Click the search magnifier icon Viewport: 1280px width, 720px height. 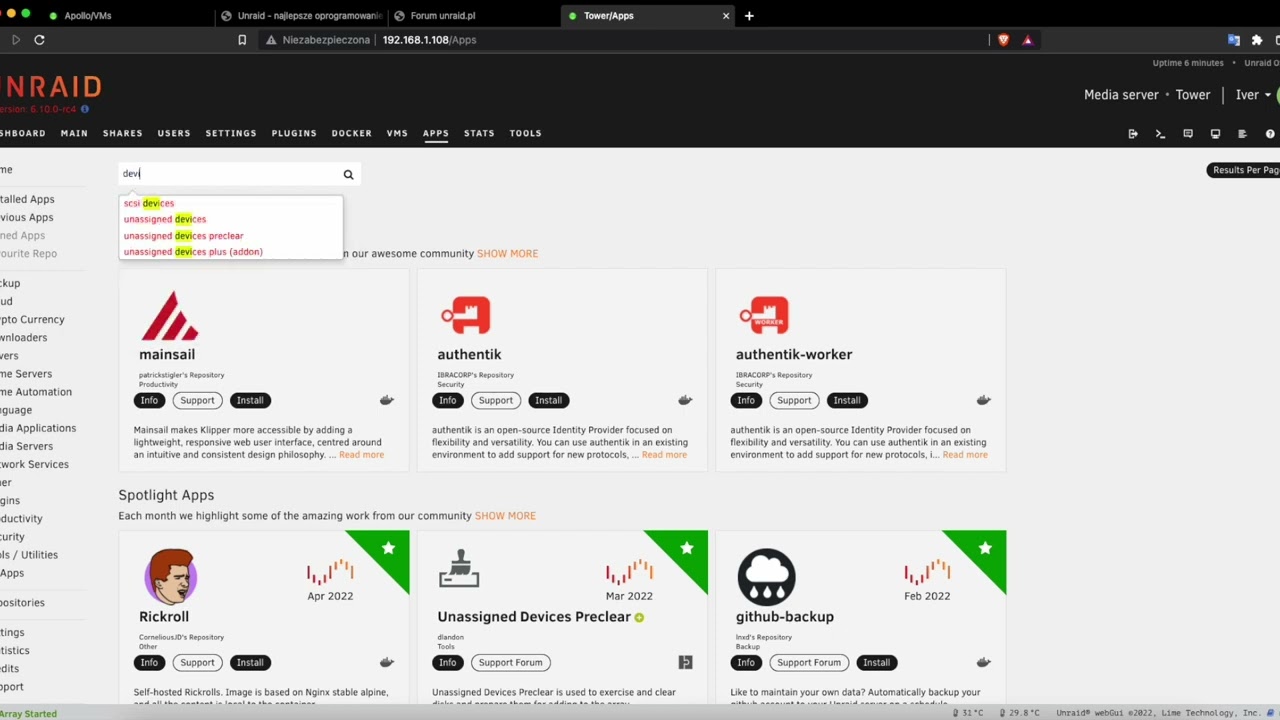(348, 175)
